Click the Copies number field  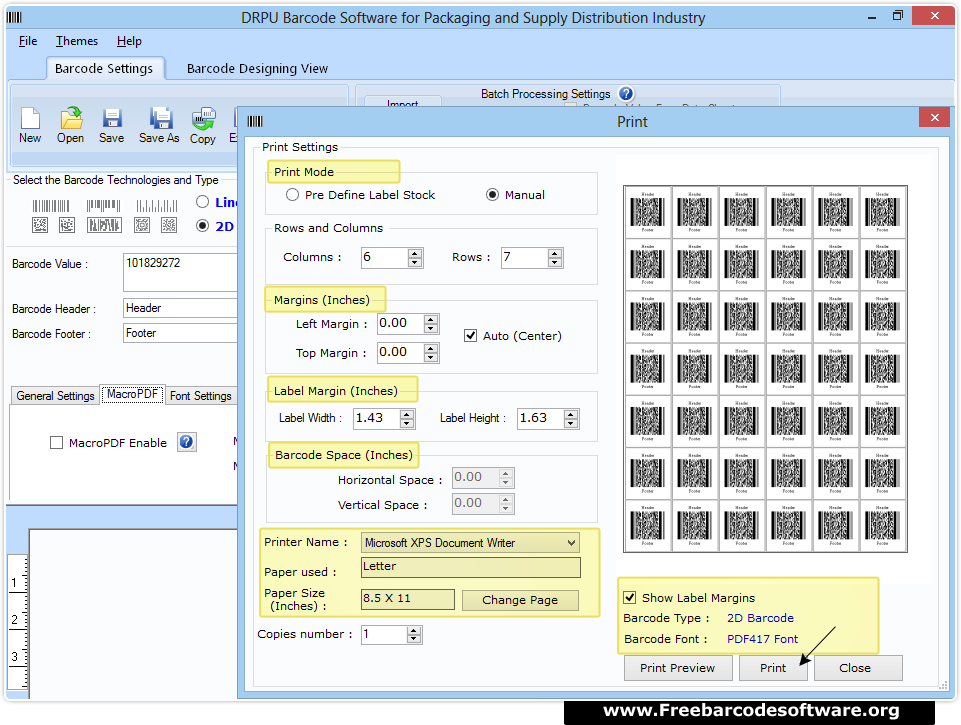[x=384, y=635]
